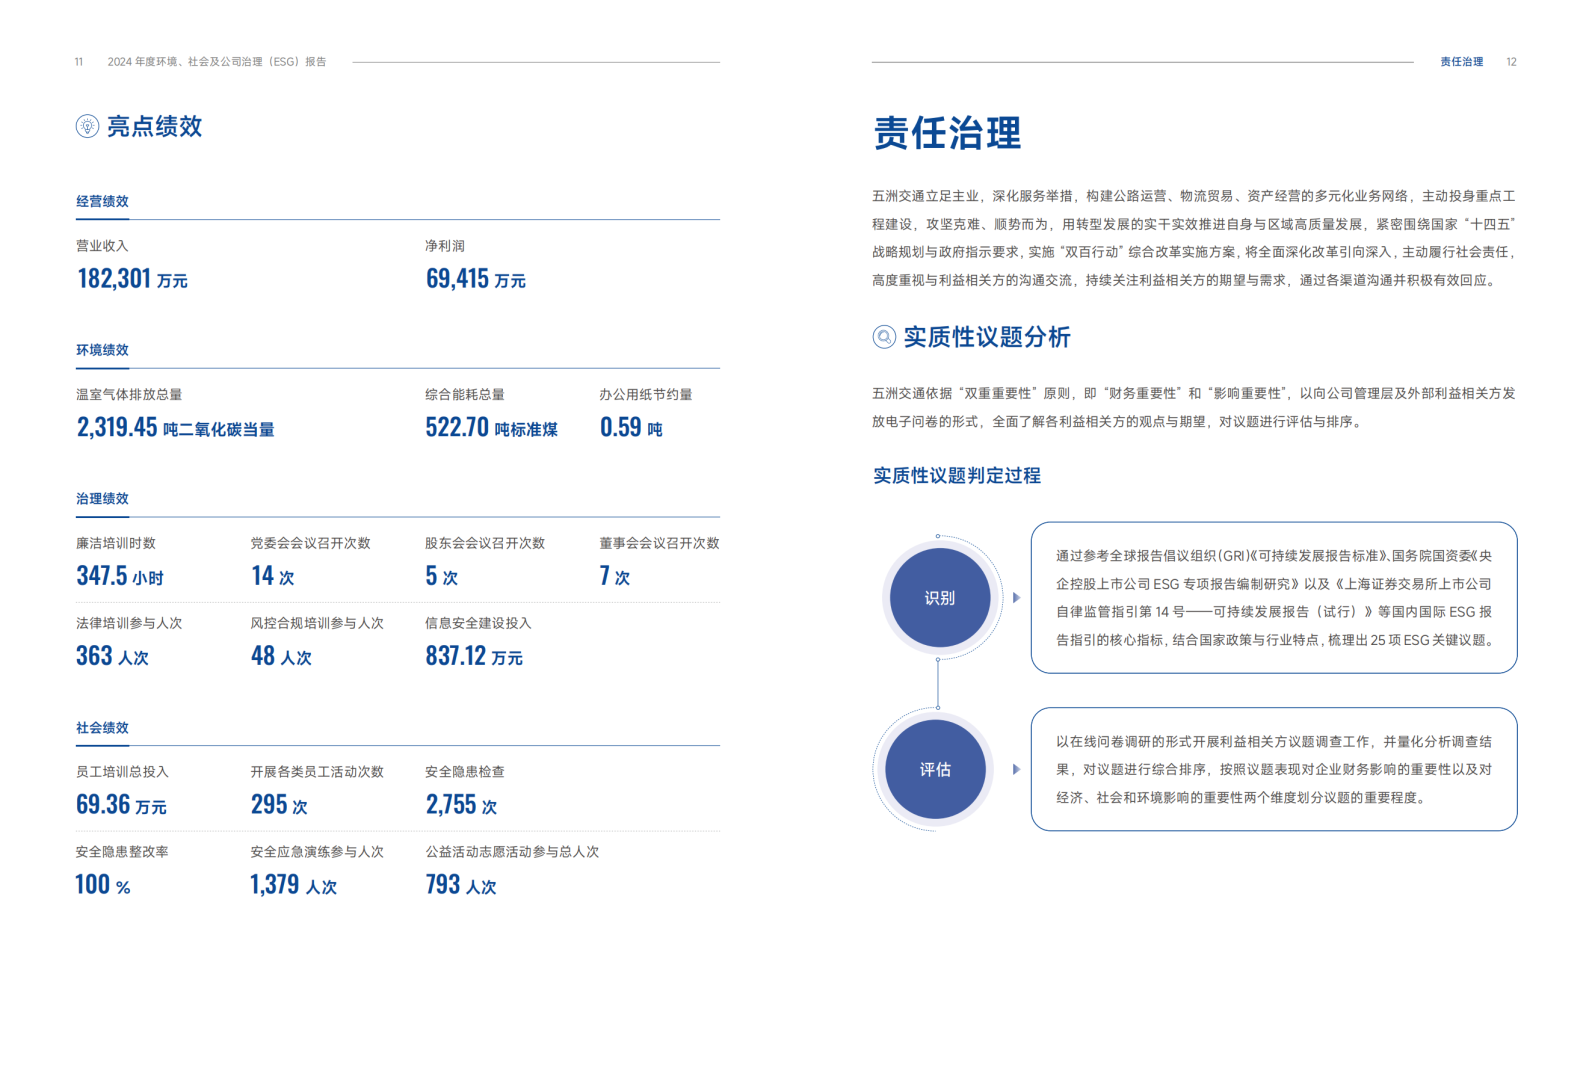Click the 温室气体排放总量 label
Image resolution: width=1592 pixels, height=1080 pixels.
[x=129, y=395]
